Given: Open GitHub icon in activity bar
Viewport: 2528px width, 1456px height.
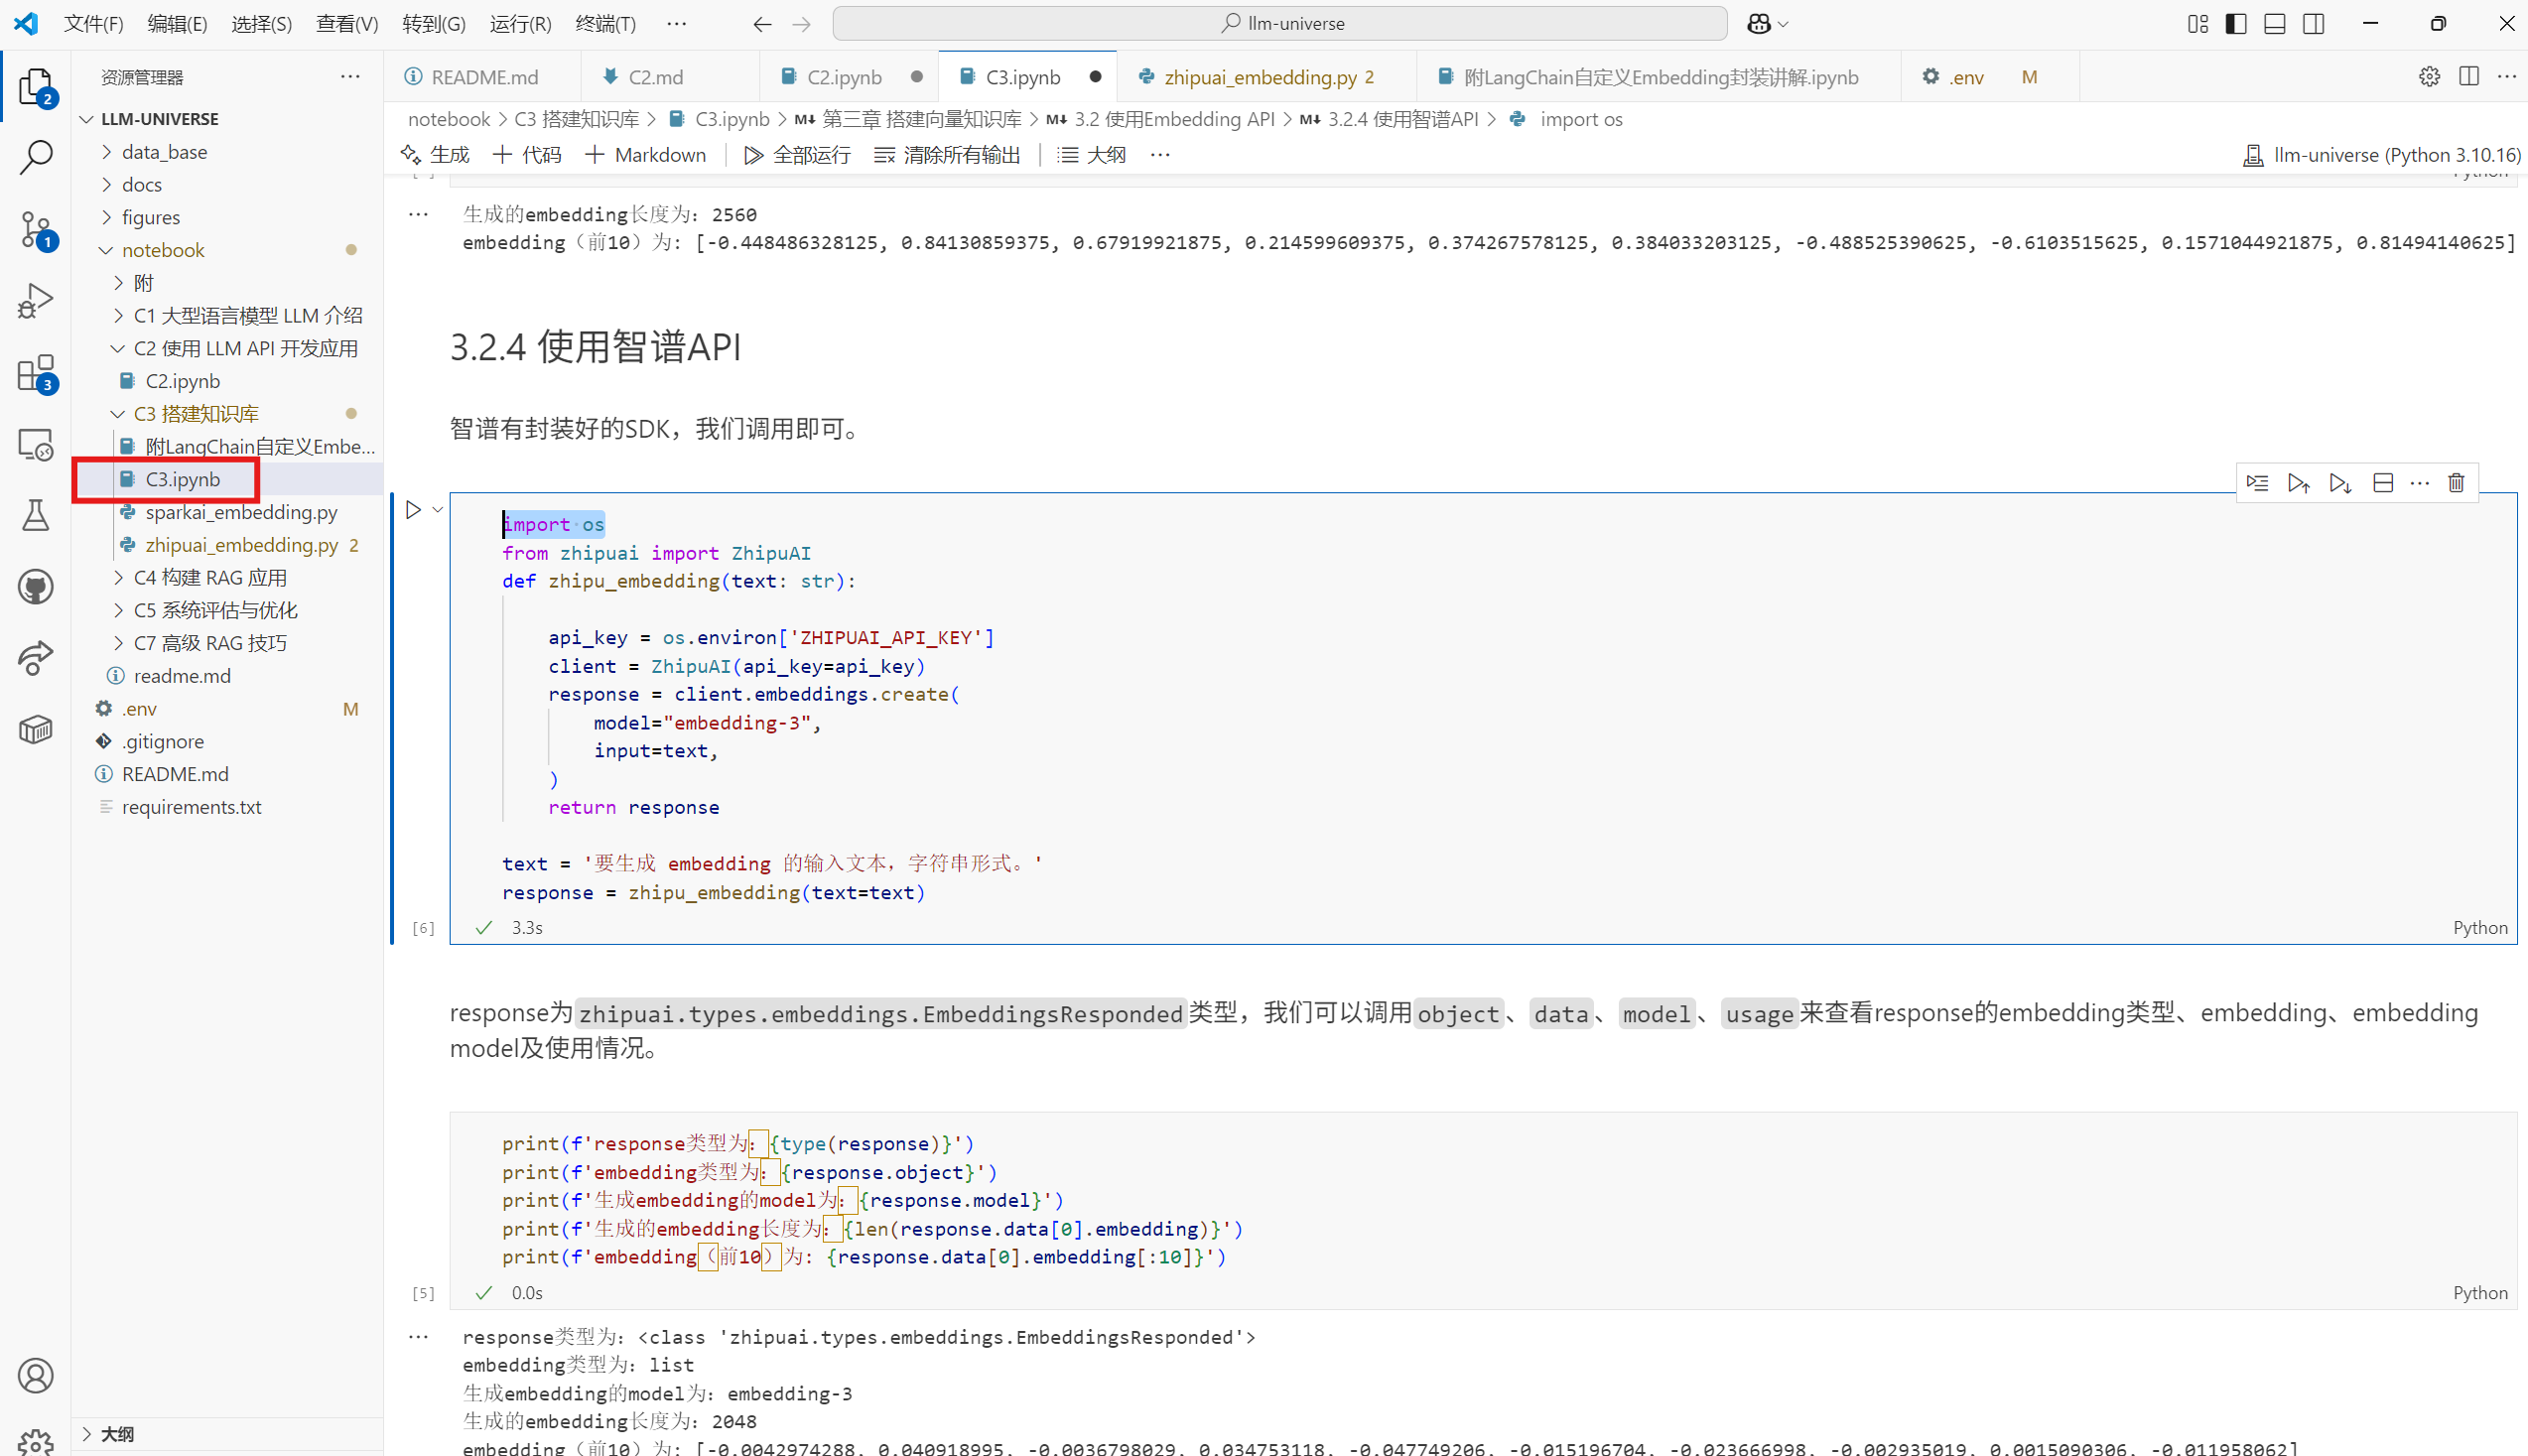Looking at the screenshot, I should [36, 587].
